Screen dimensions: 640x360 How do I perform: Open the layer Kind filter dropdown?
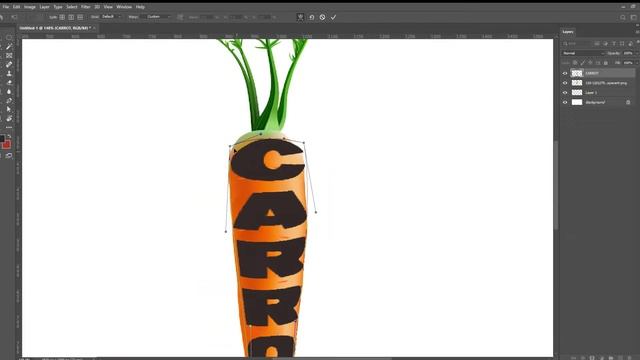click(x=577, y=43)
